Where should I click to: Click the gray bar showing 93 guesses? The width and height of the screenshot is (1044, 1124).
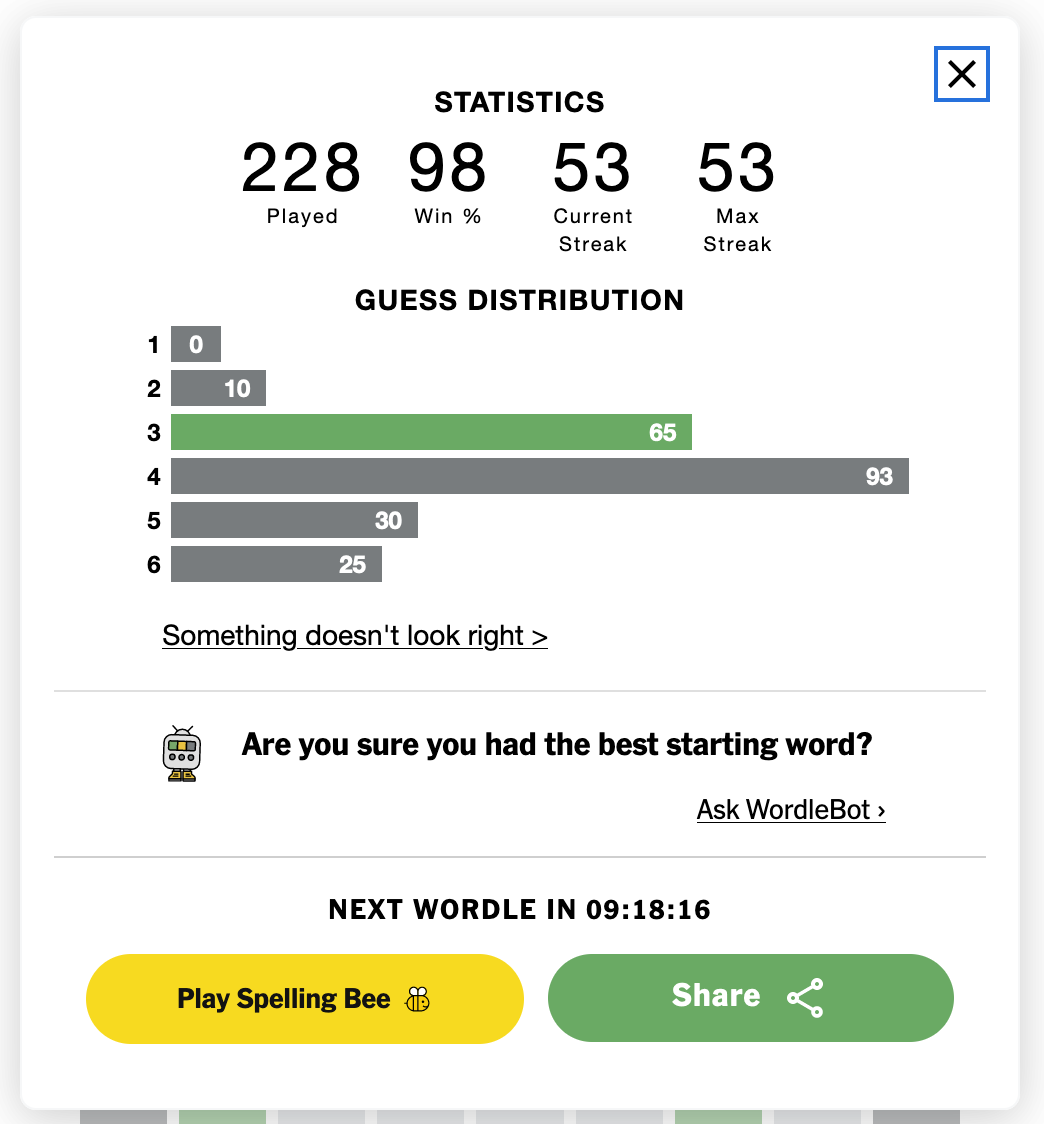coord(539,476)
